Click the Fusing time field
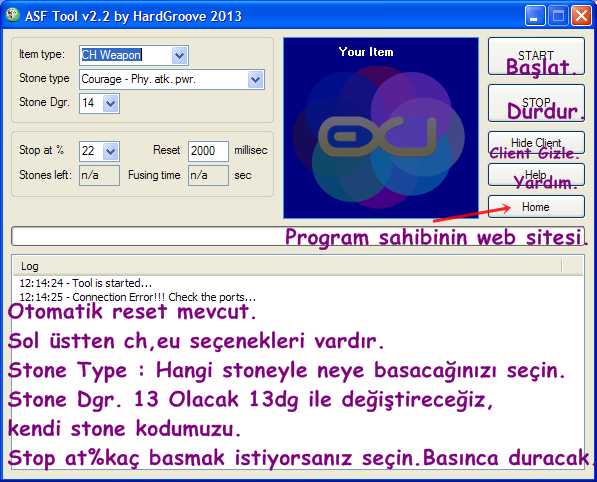597x482 pixels. [x=208, y=175]
